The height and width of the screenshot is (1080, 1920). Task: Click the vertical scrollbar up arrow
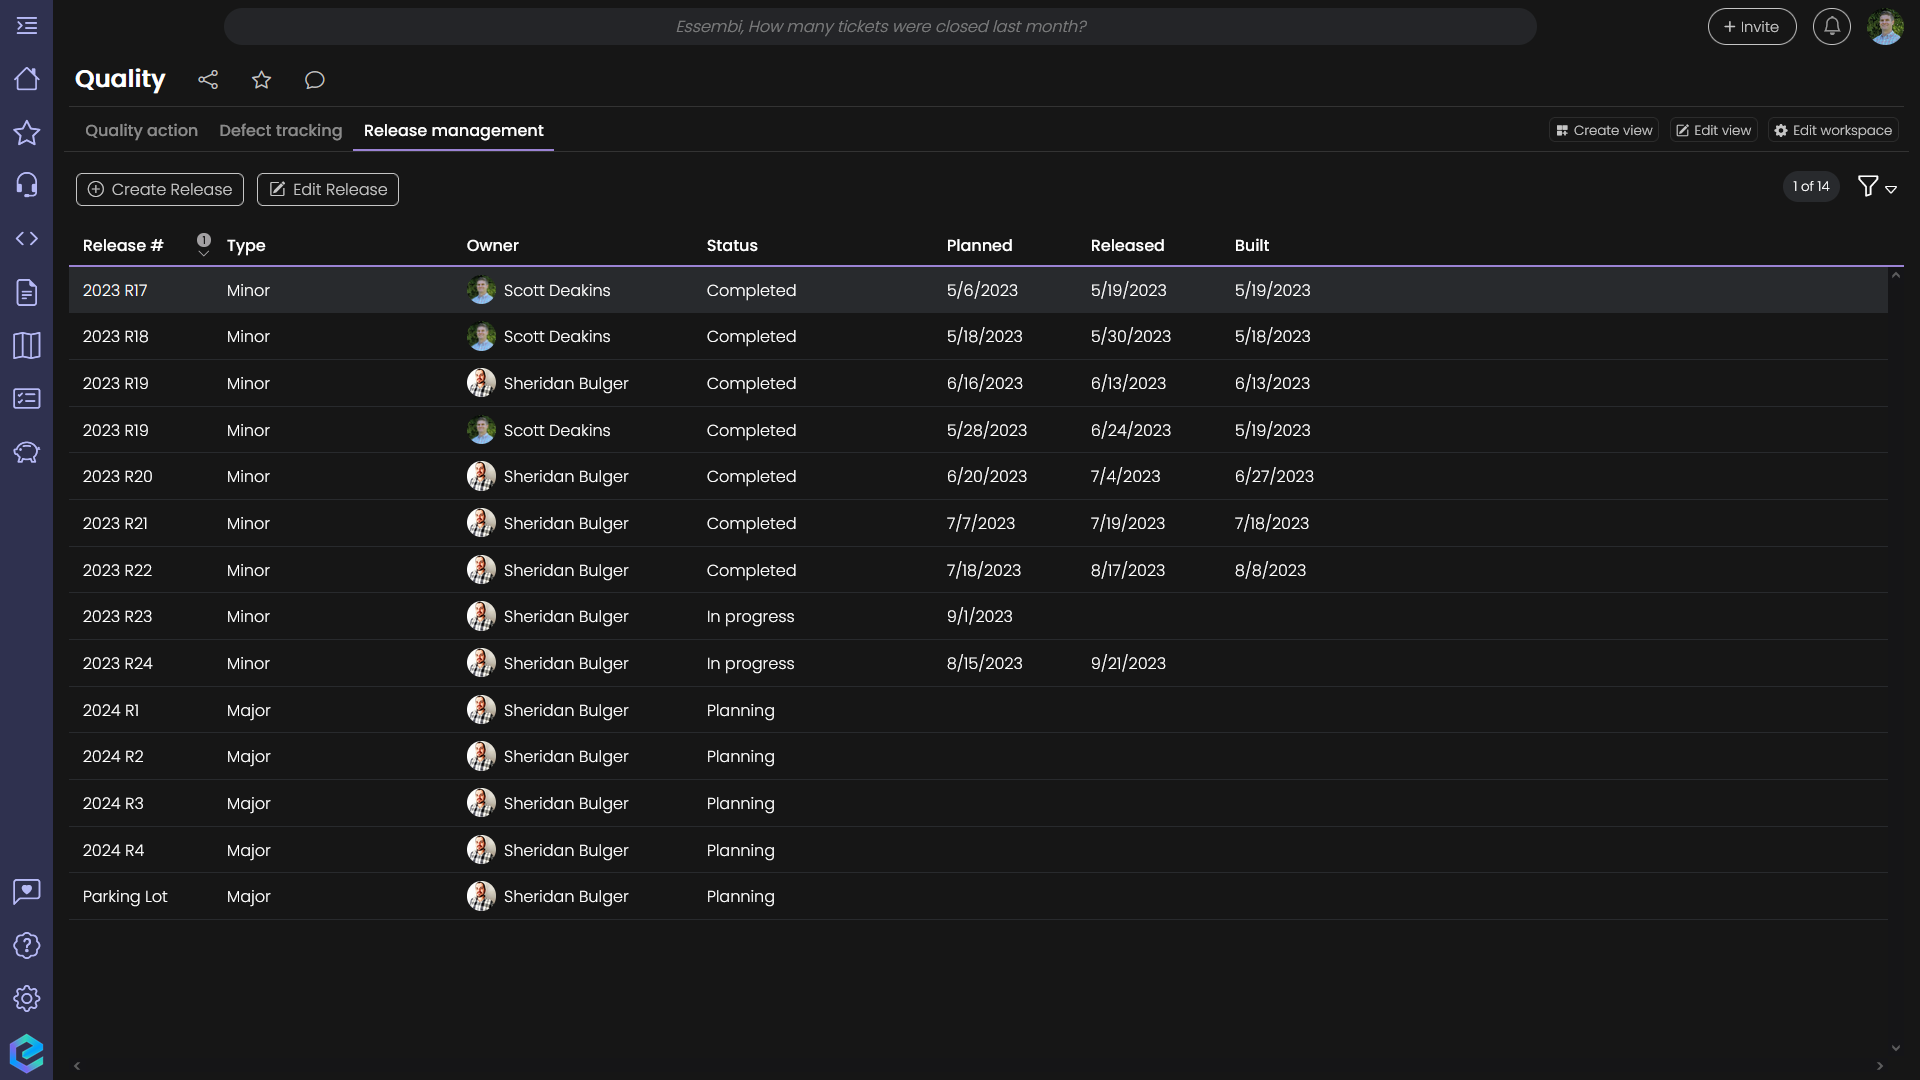[1895, 275]
